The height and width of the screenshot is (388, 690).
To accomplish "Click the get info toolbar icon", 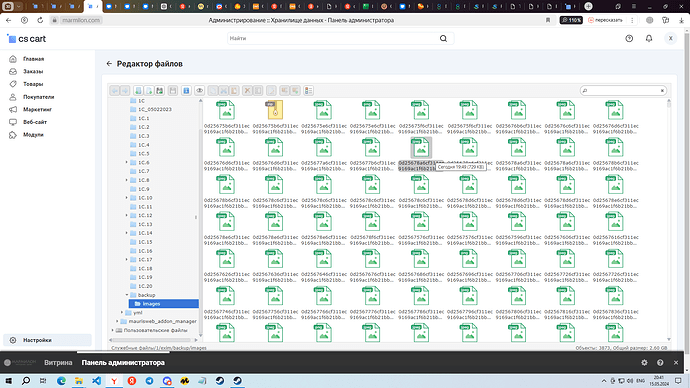I will [x=186, y=91].
